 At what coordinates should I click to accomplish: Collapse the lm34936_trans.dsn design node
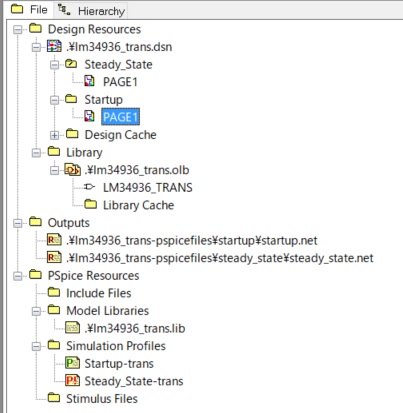tap(36, 47)
